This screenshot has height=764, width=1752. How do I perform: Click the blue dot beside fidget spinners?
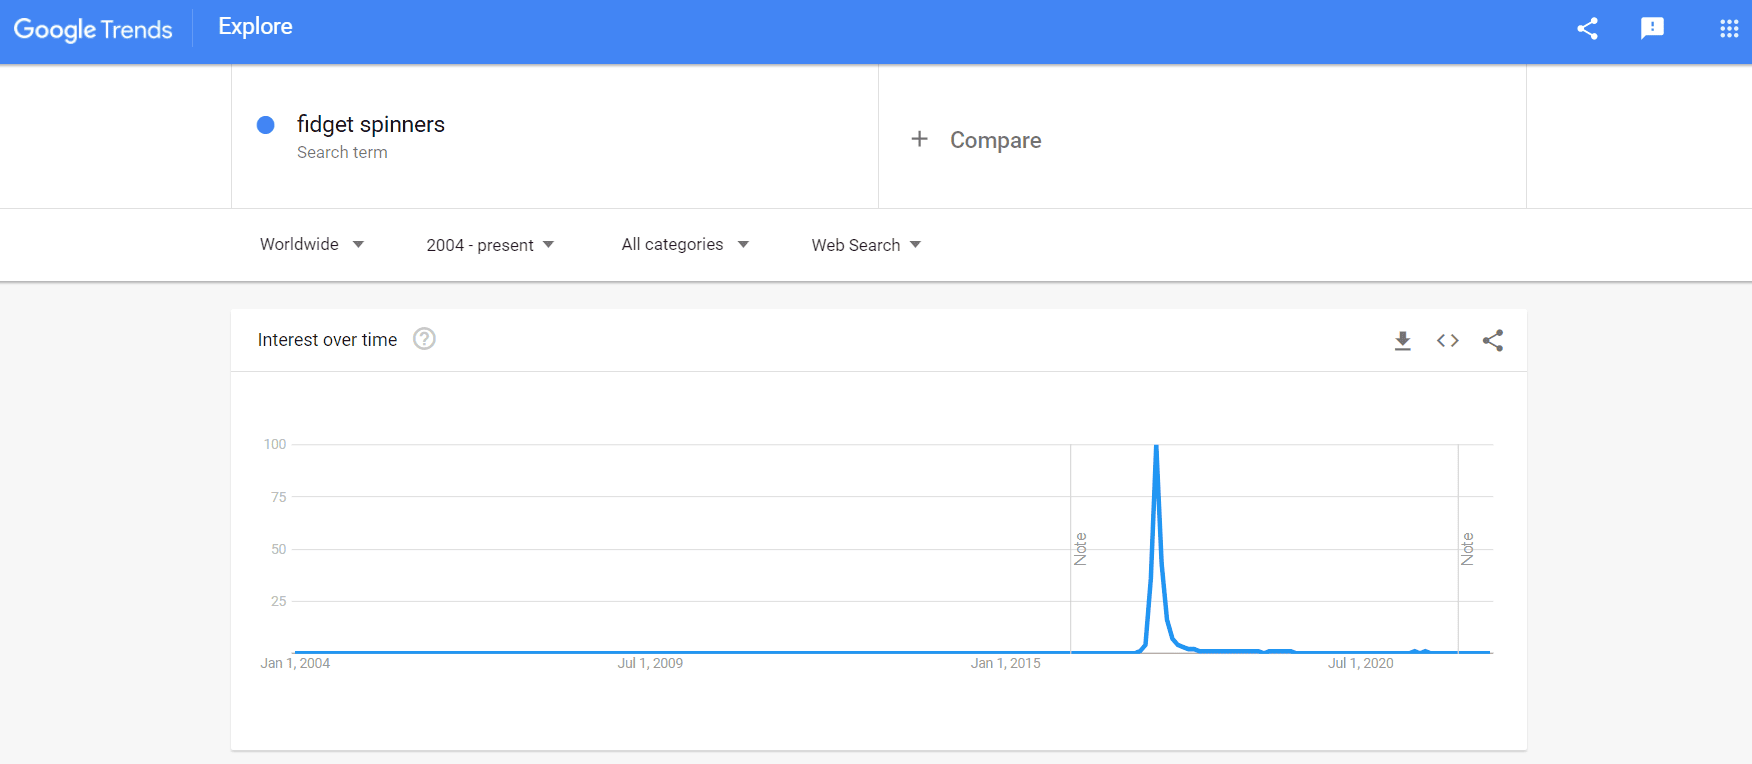tap(266, 125)
